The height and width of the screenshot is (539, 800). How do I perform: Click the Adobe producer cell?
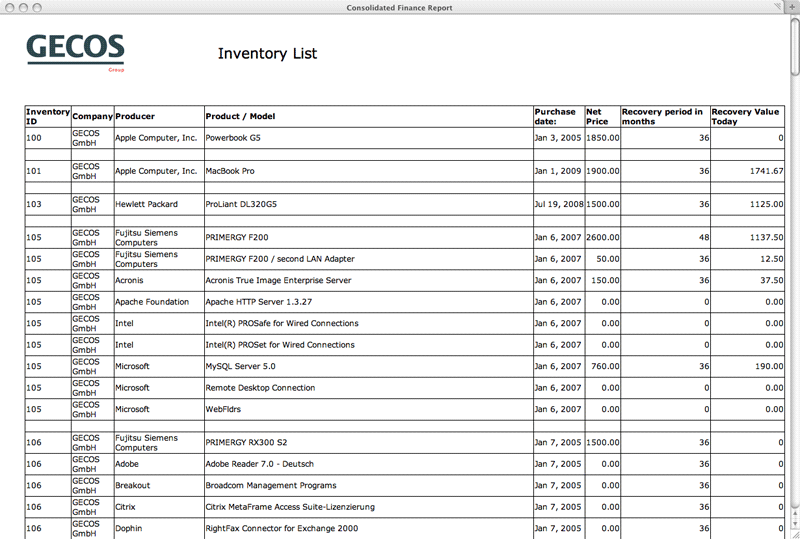click(159, 464)
